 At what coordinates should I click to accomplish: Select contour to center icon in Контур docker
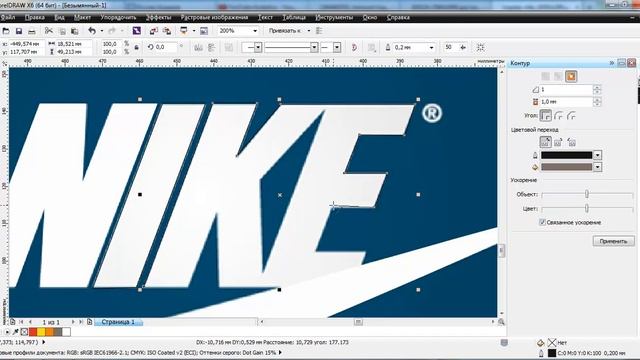point(545,76)
